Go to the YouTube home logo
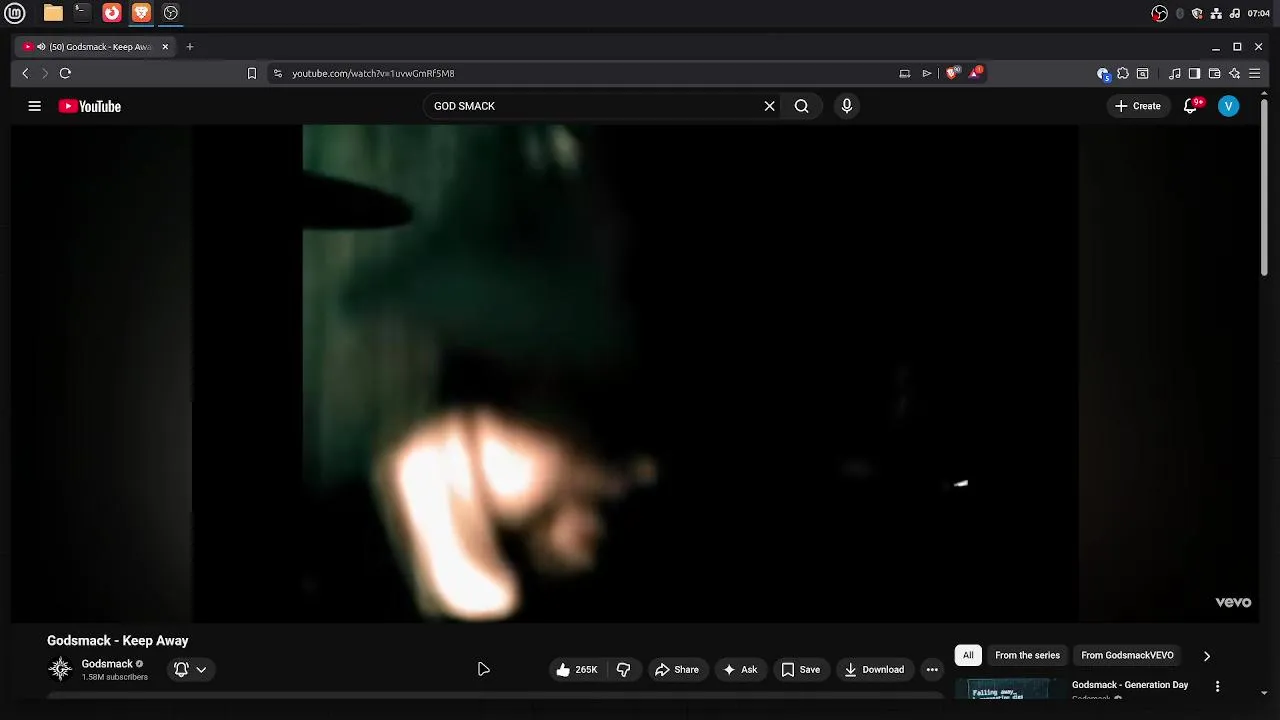This screenshot has height=720, width=1280. 89,106
